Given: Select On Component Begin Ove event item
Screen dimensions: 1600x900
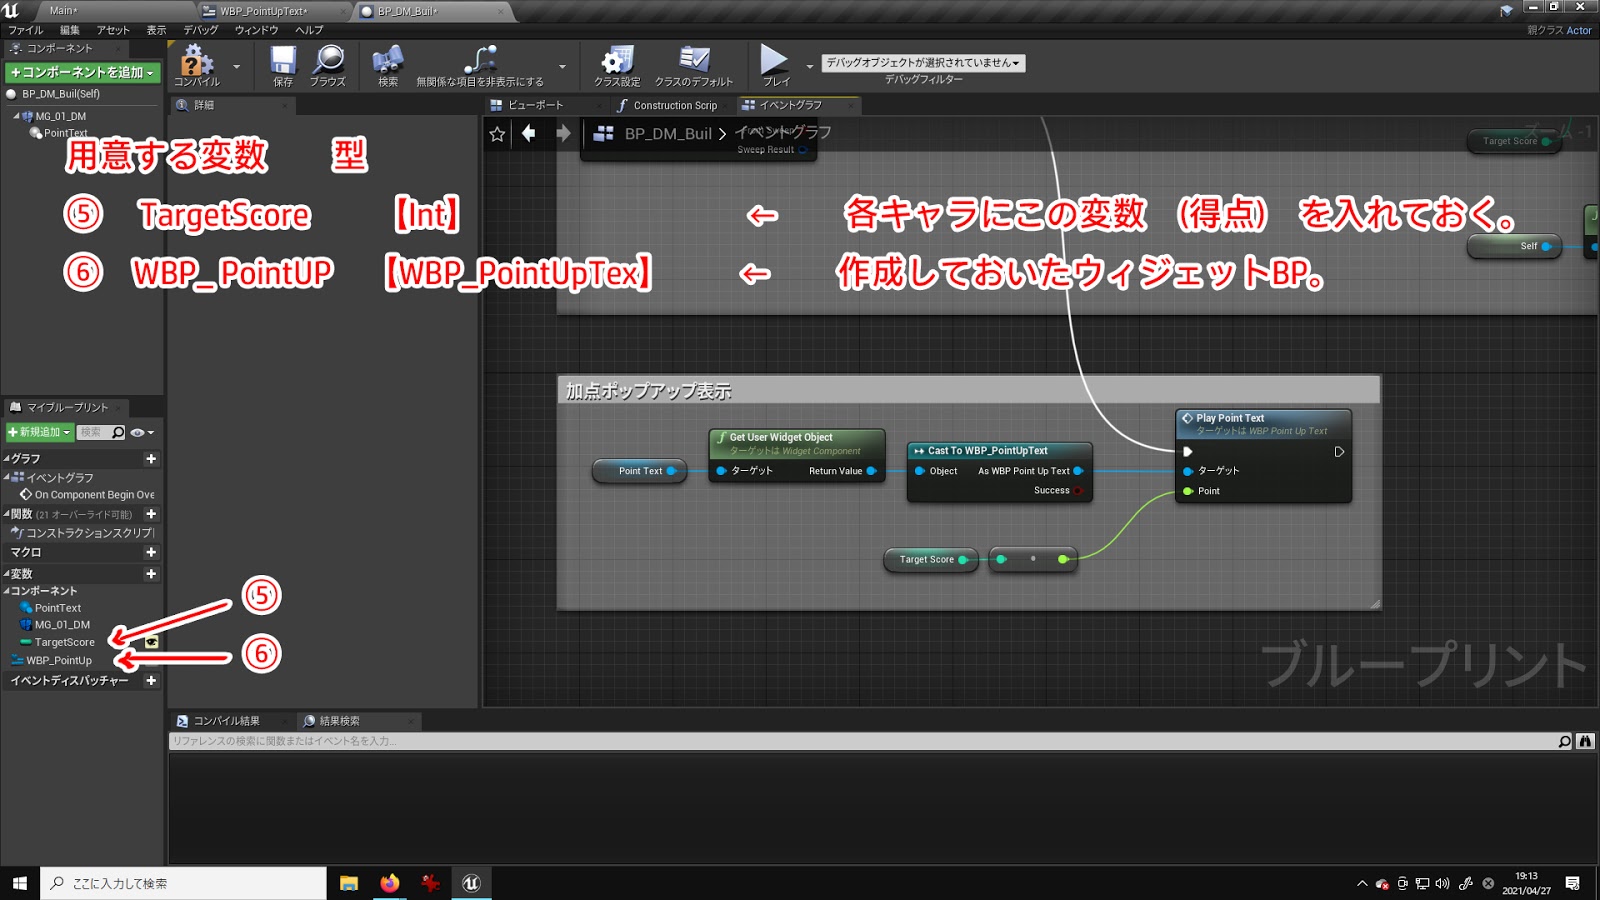Looking at the screenshot, I should [x=94, y=495].
